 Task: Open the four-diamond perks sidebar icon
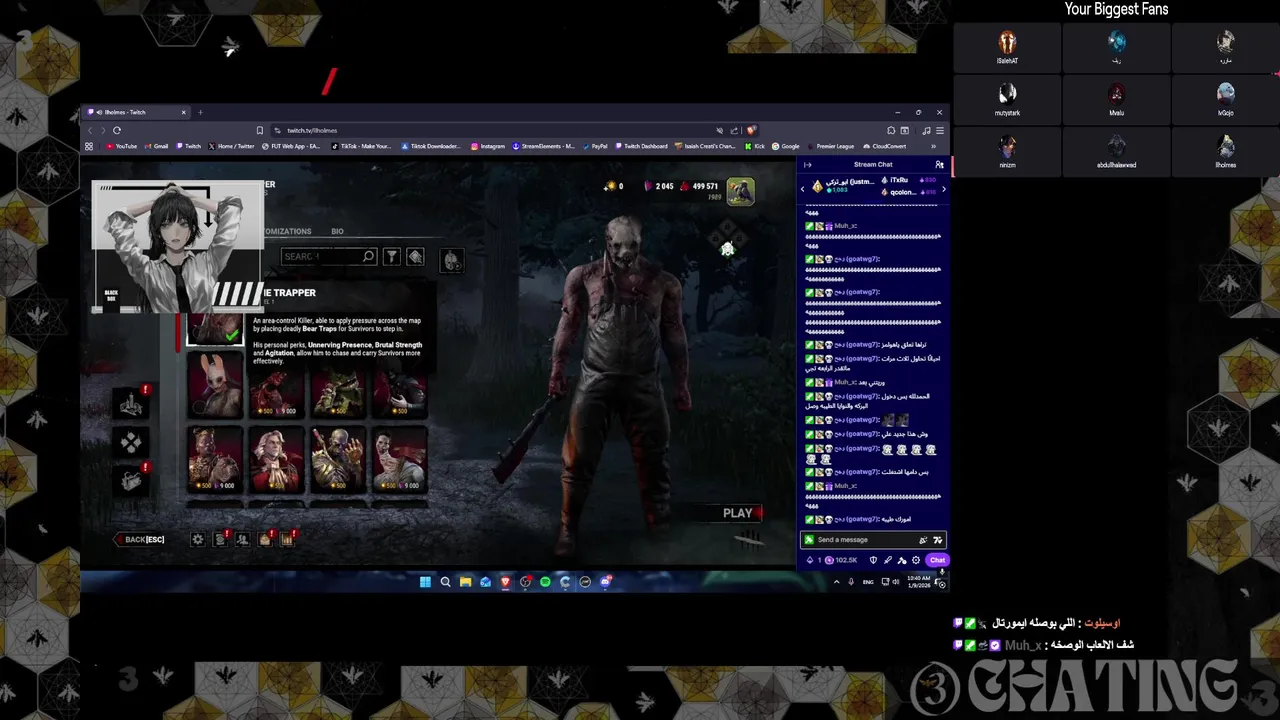(x=130, y=442)
